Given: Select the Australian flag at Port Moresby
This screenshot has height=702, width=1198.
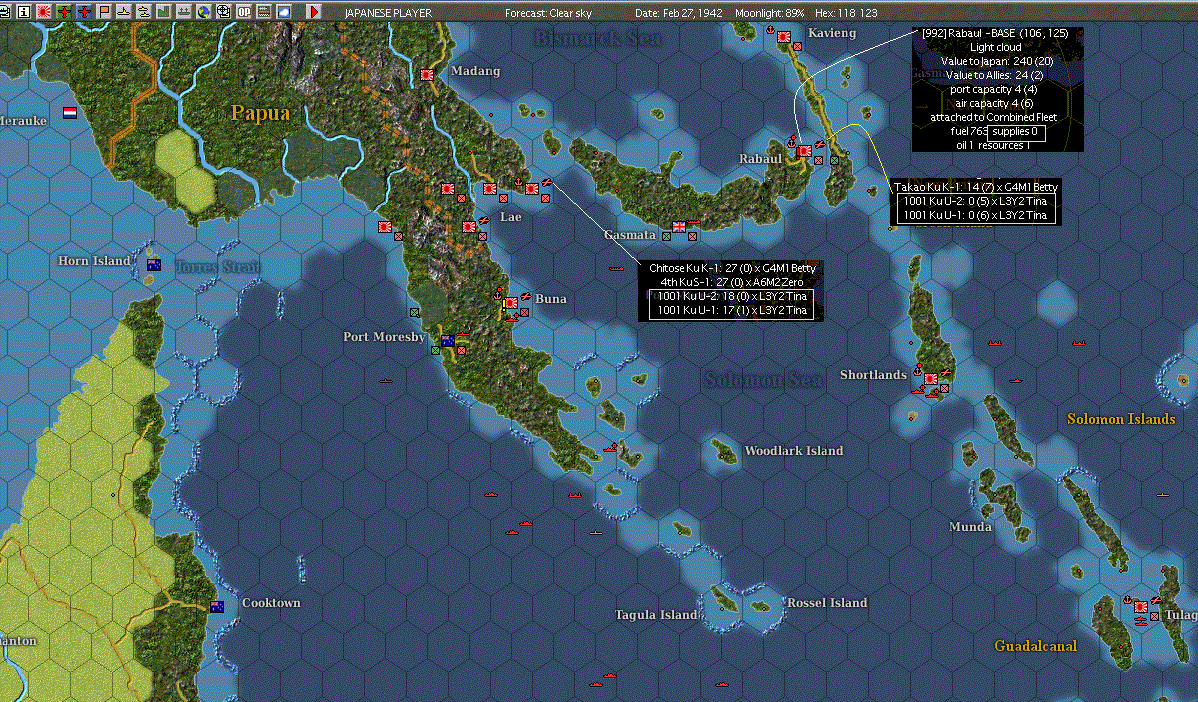Looking at the screenshot, I should [x=448, y=341].
